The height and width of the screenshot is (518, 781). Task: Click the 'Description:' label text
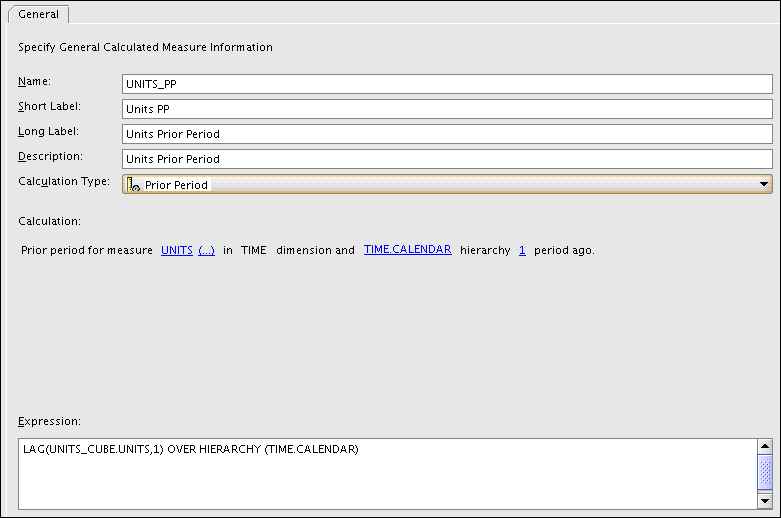pyautogui.click(x=50, y=156)
